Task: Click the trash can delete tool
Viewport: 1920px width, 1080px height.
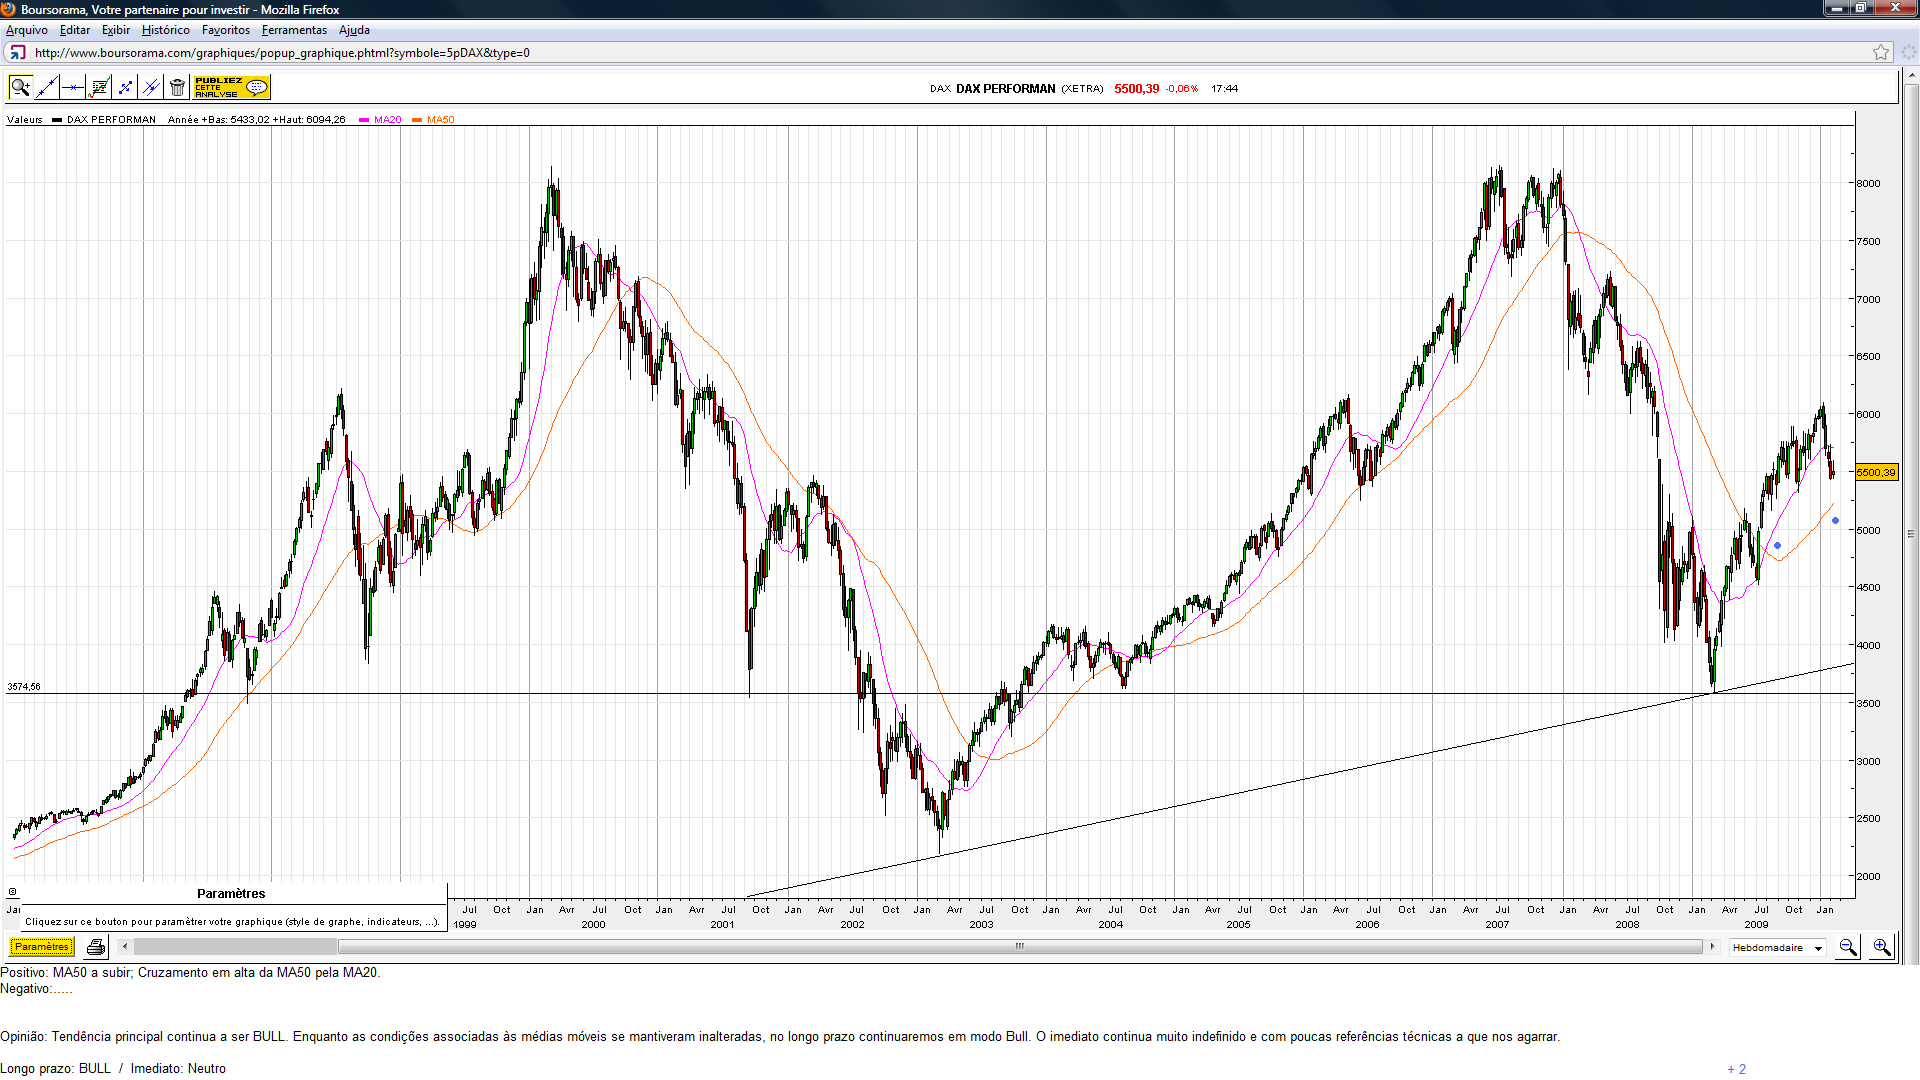Action: [177, 88]
